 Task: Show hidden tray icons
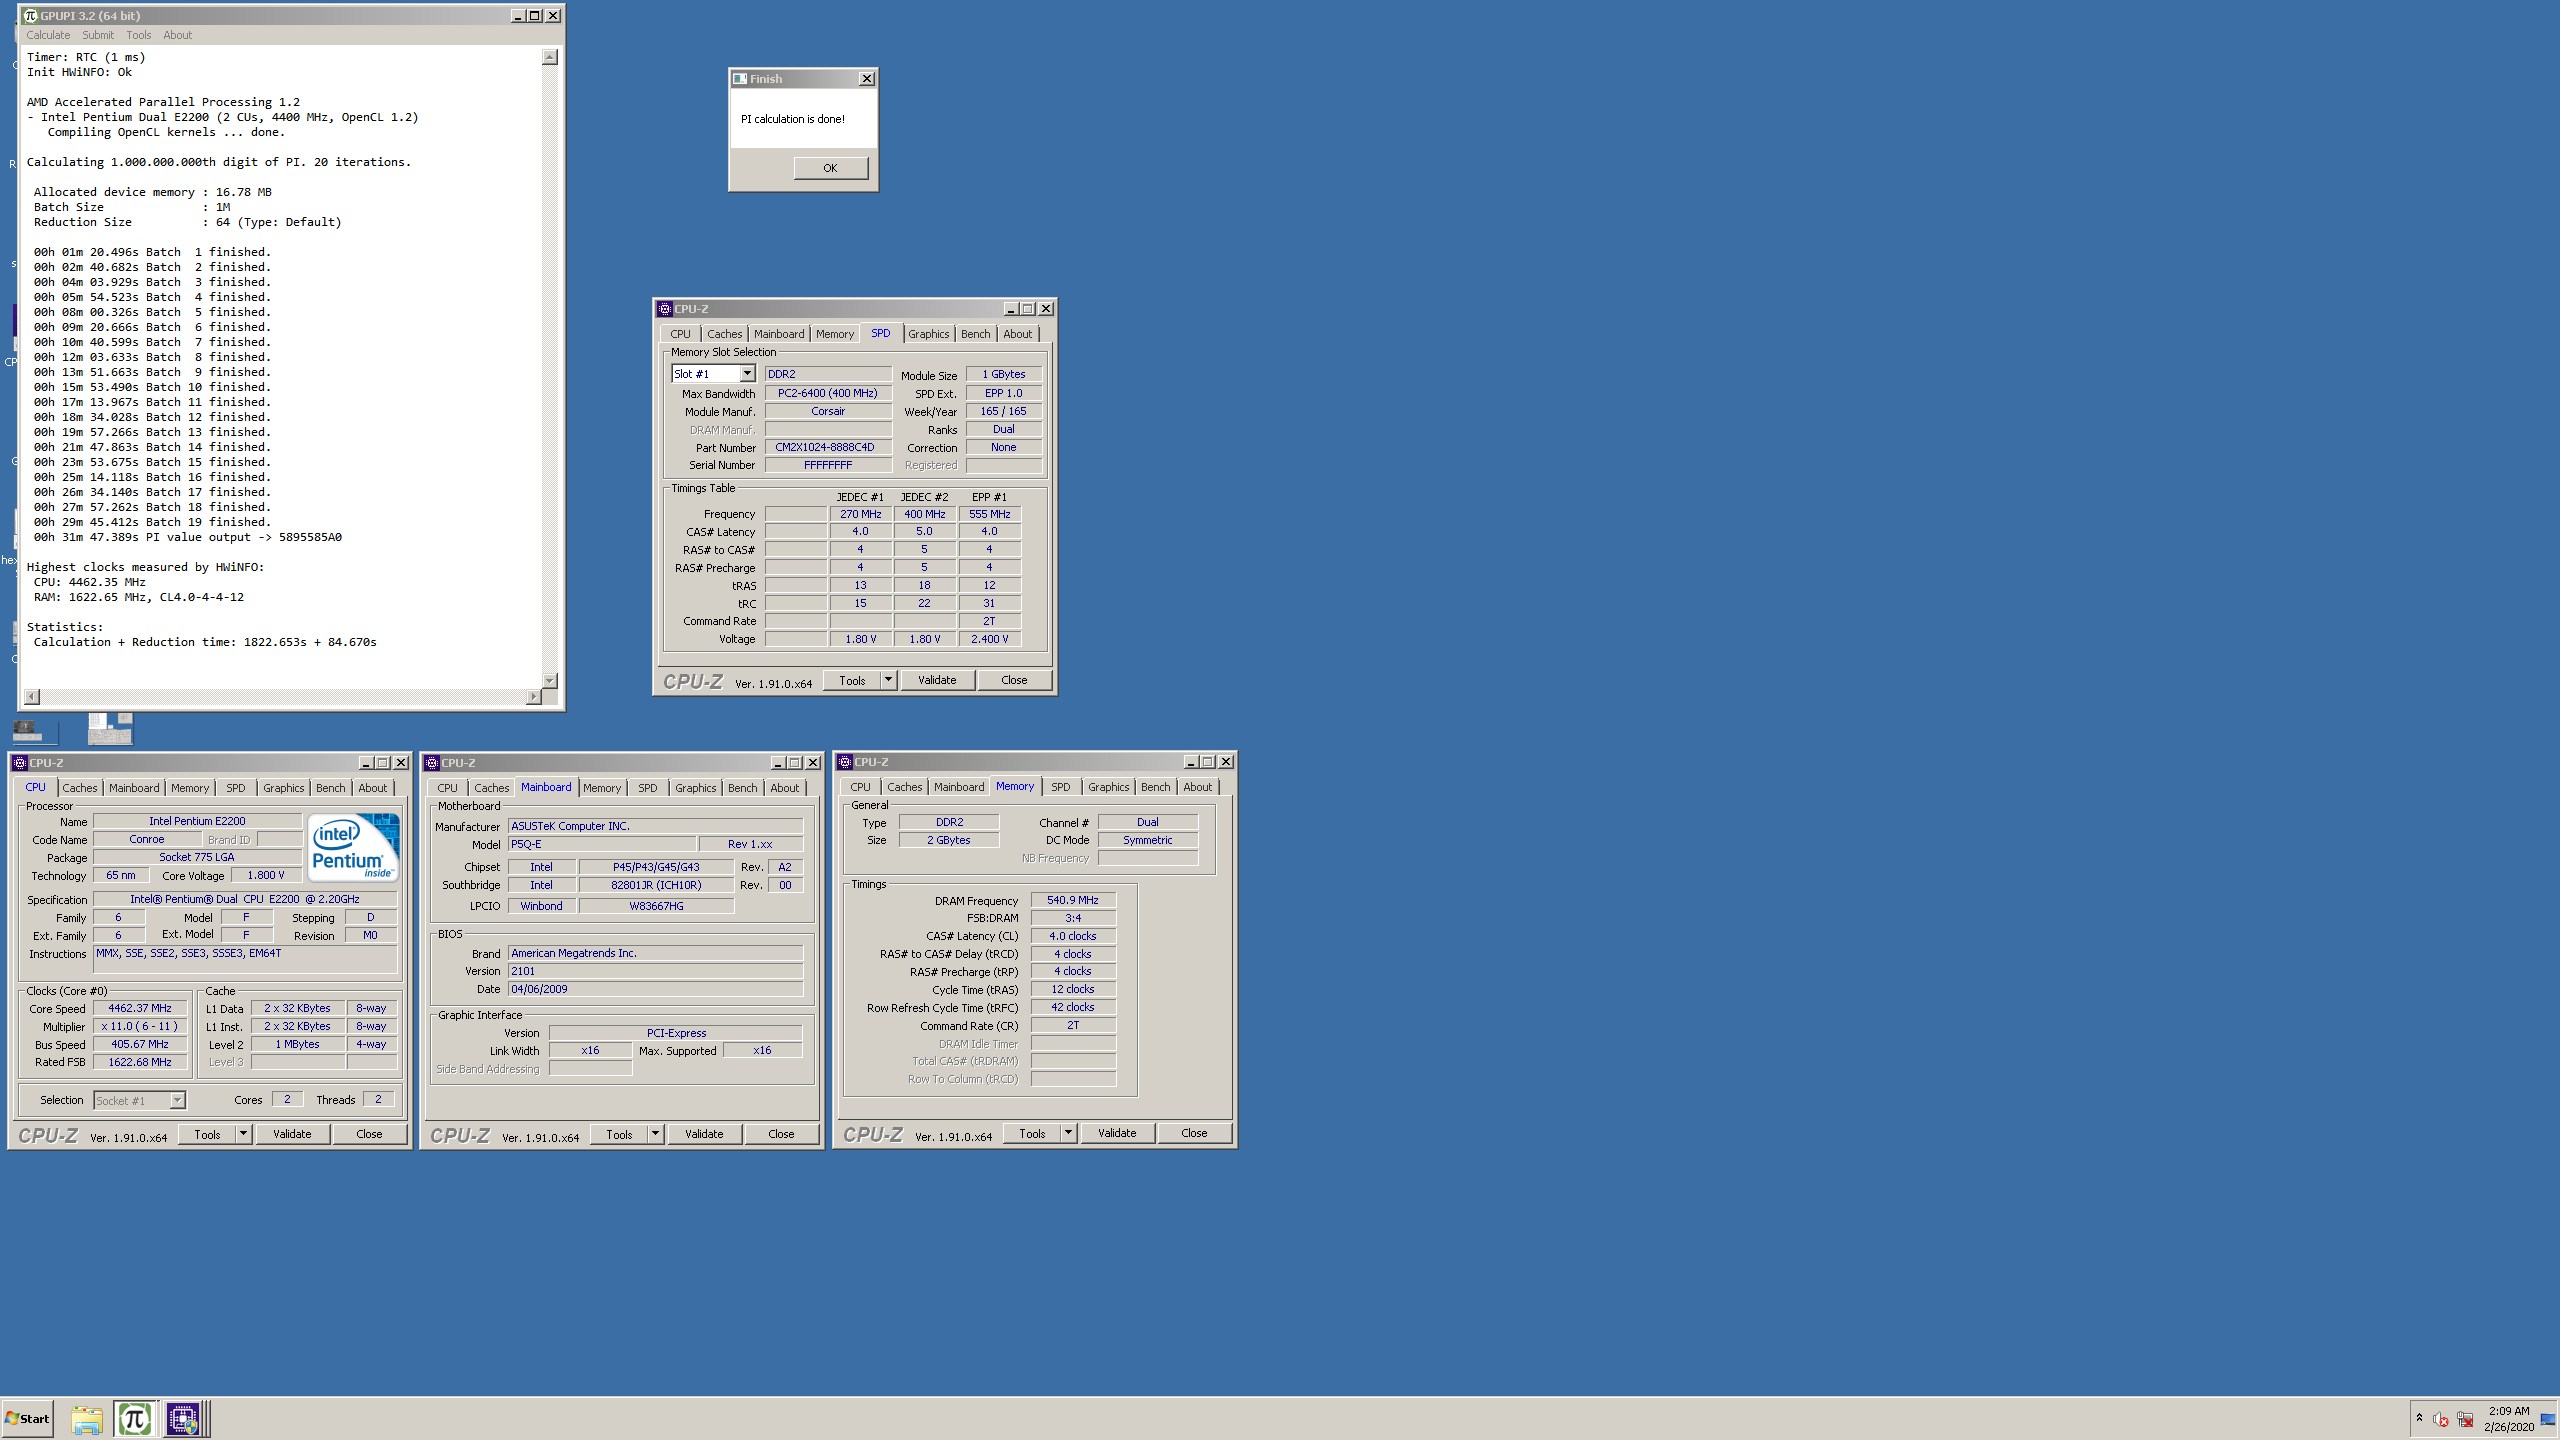2419,1418
